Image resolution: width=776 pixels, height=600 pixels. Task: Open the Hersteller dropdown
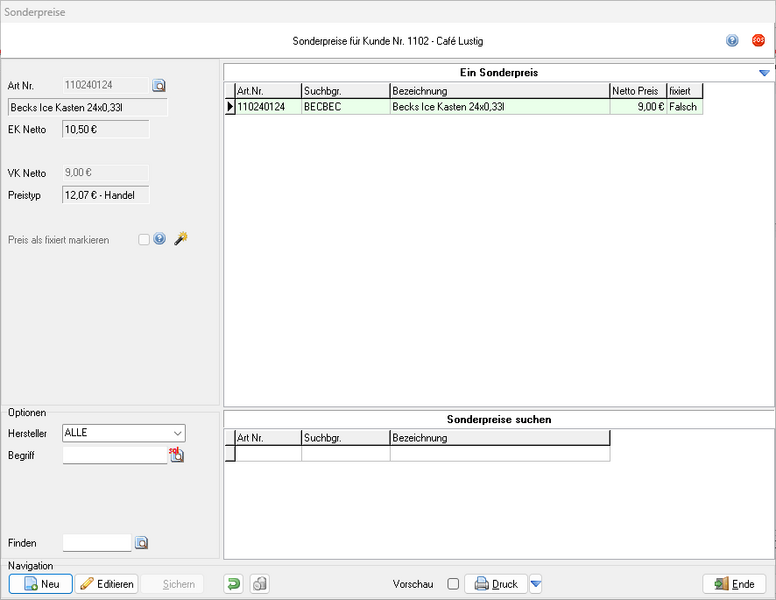177,433
